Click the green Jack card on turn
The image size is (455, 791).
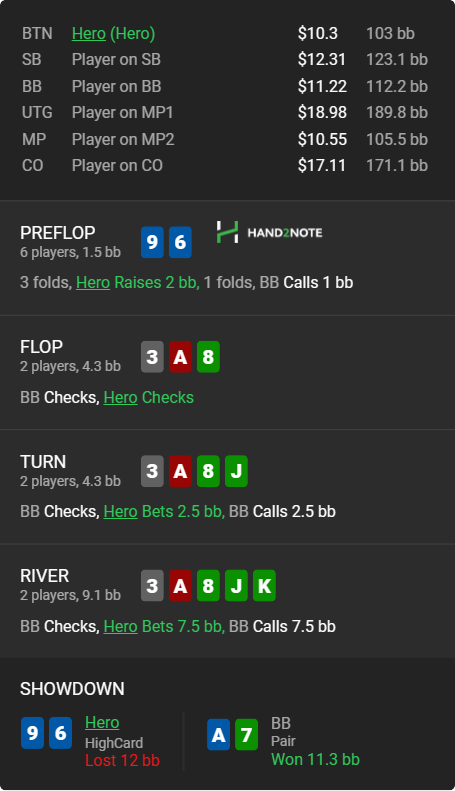point(236,471)
